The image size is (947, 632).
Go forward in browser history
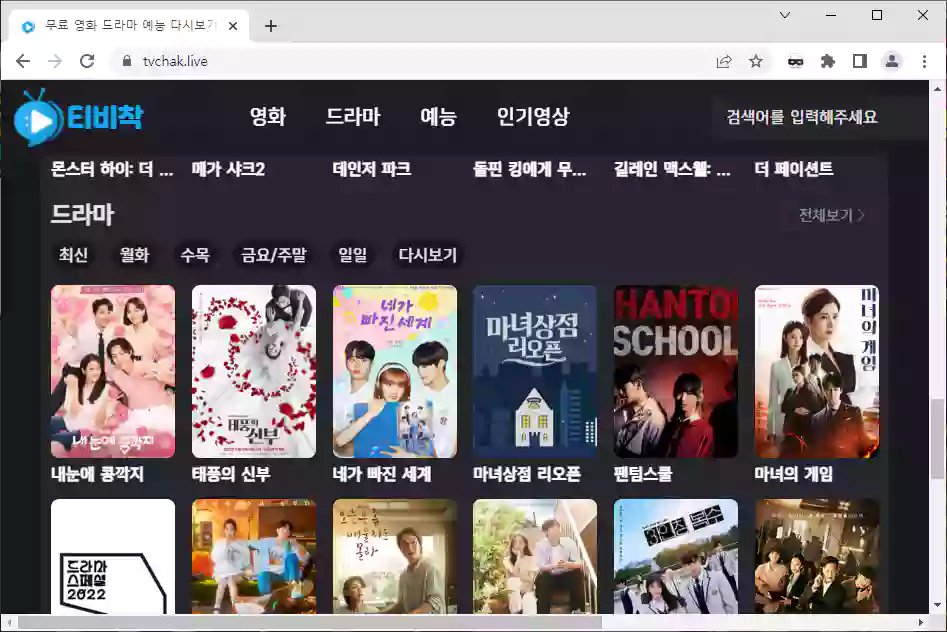tap(55, 61)
